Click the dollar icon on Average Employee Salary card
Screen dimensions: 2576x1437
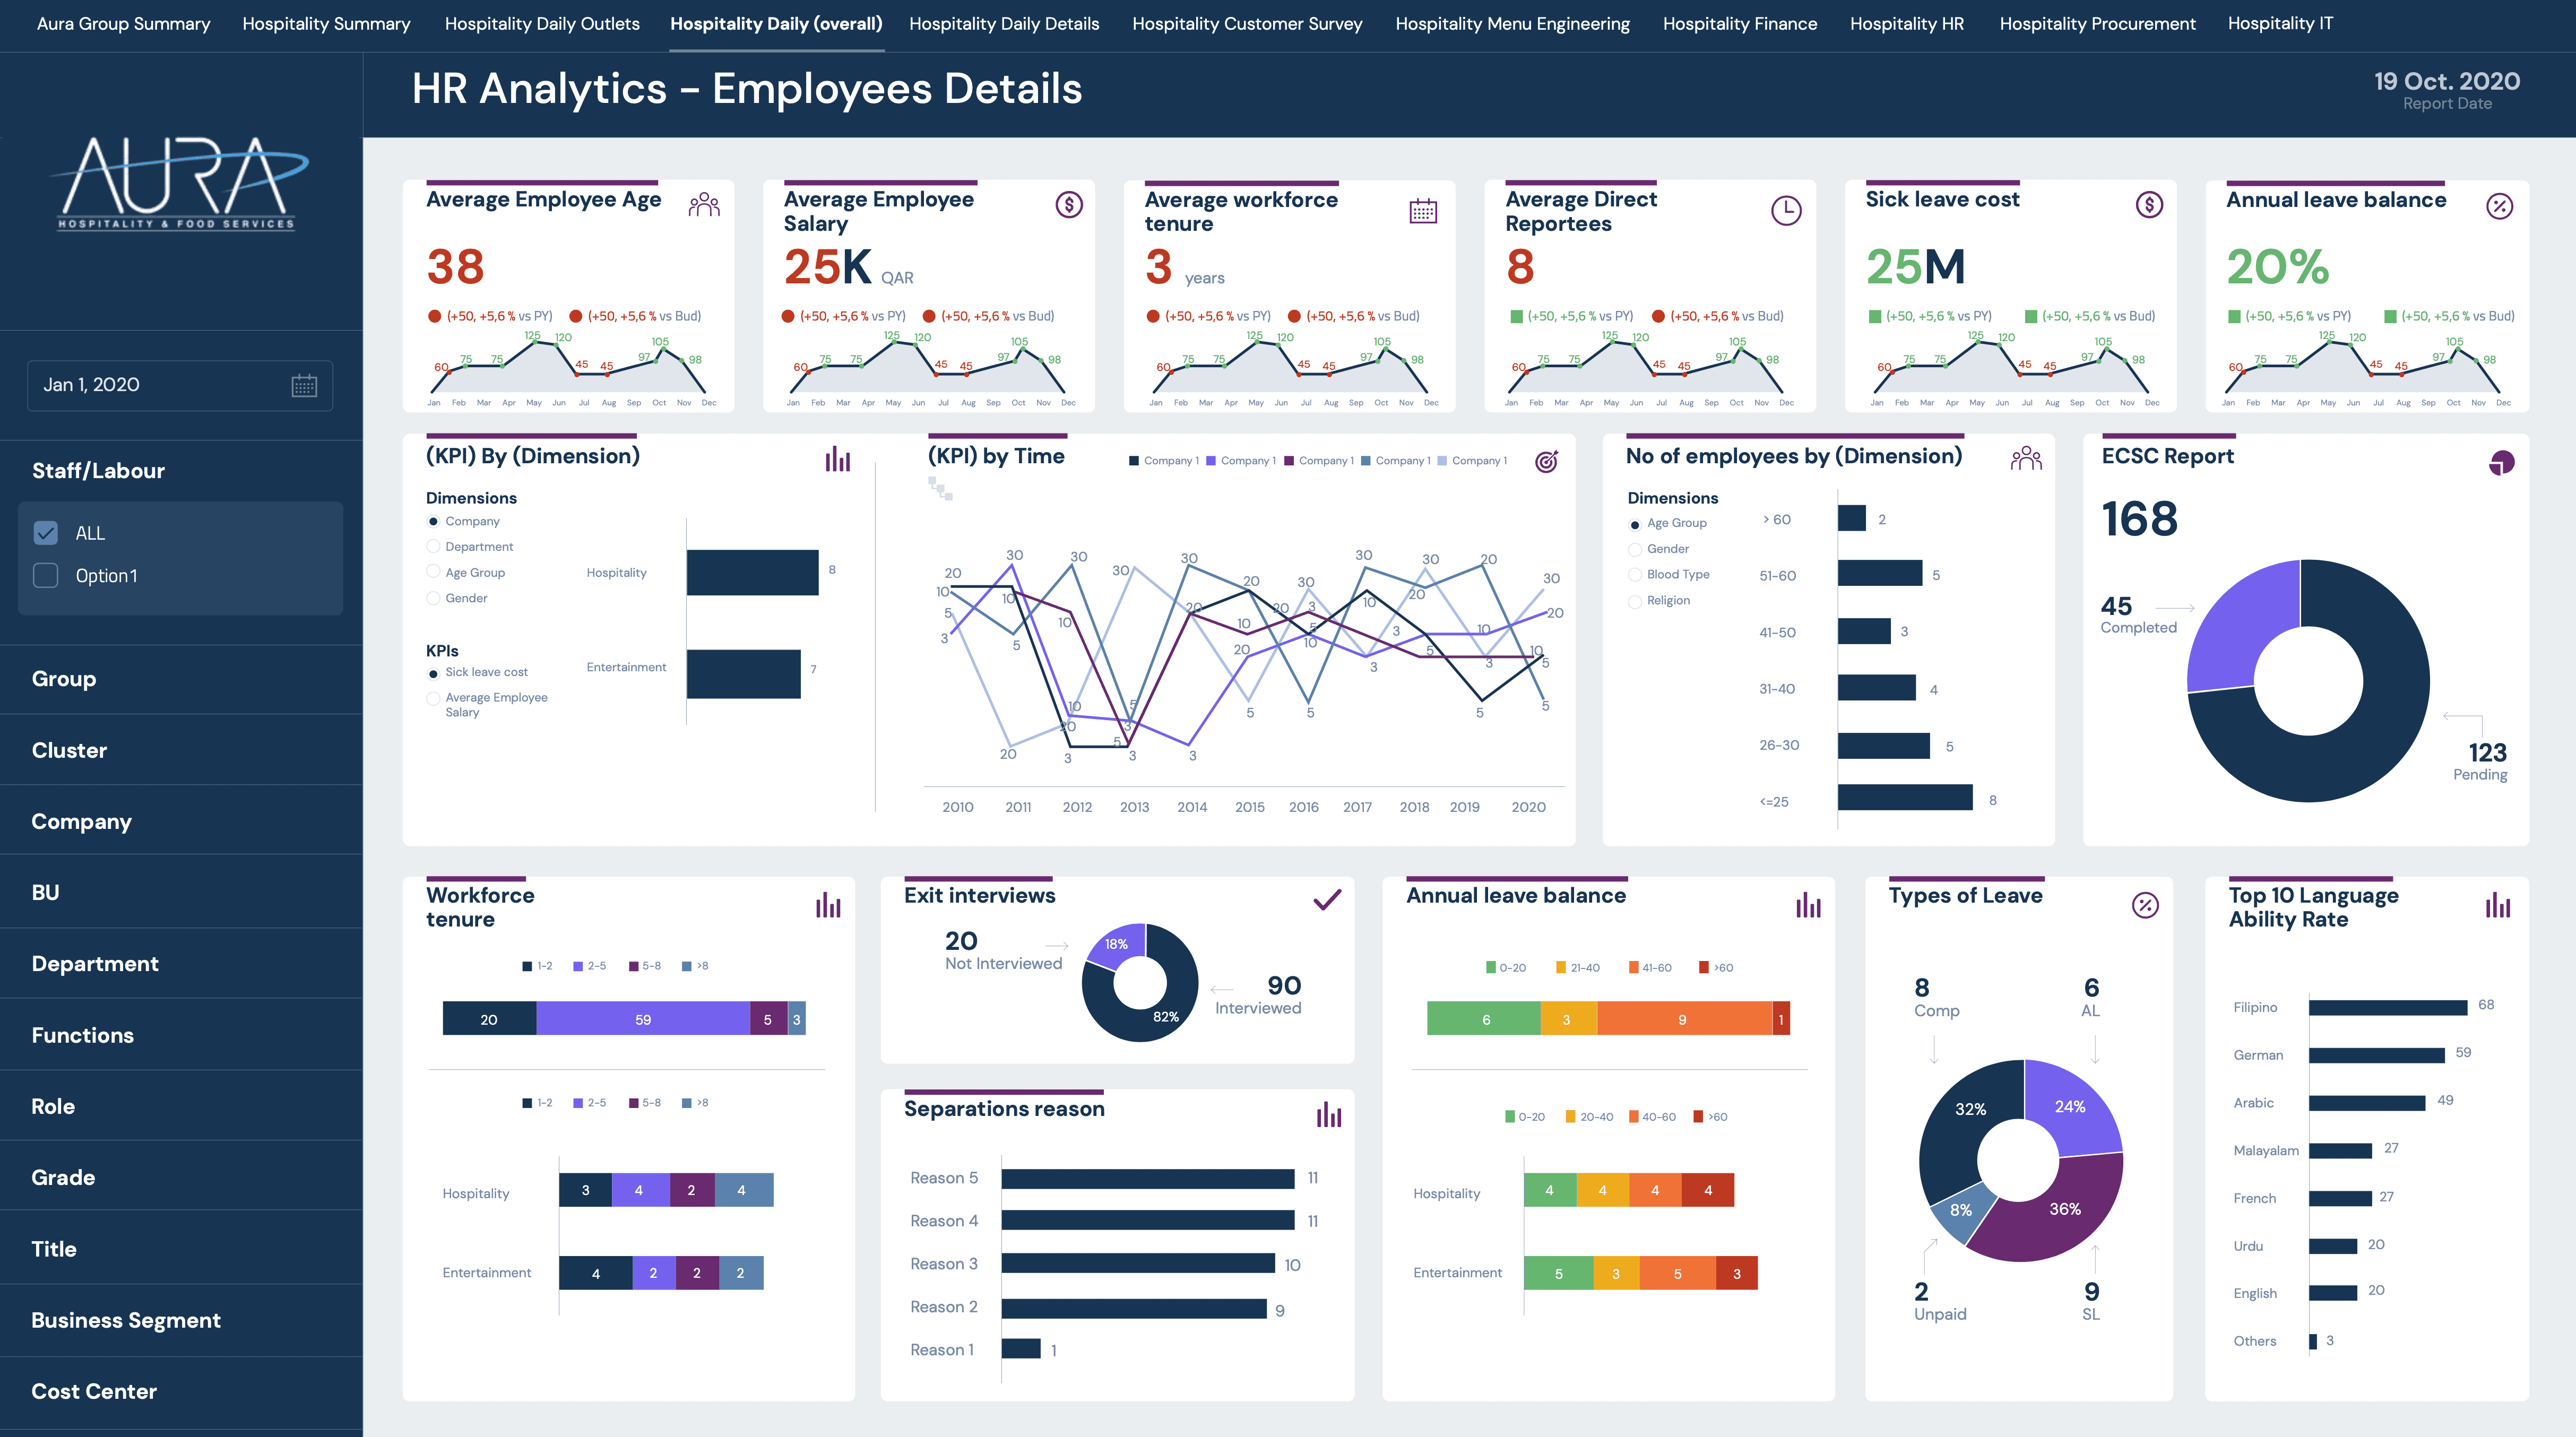[x=1068, y=205]
